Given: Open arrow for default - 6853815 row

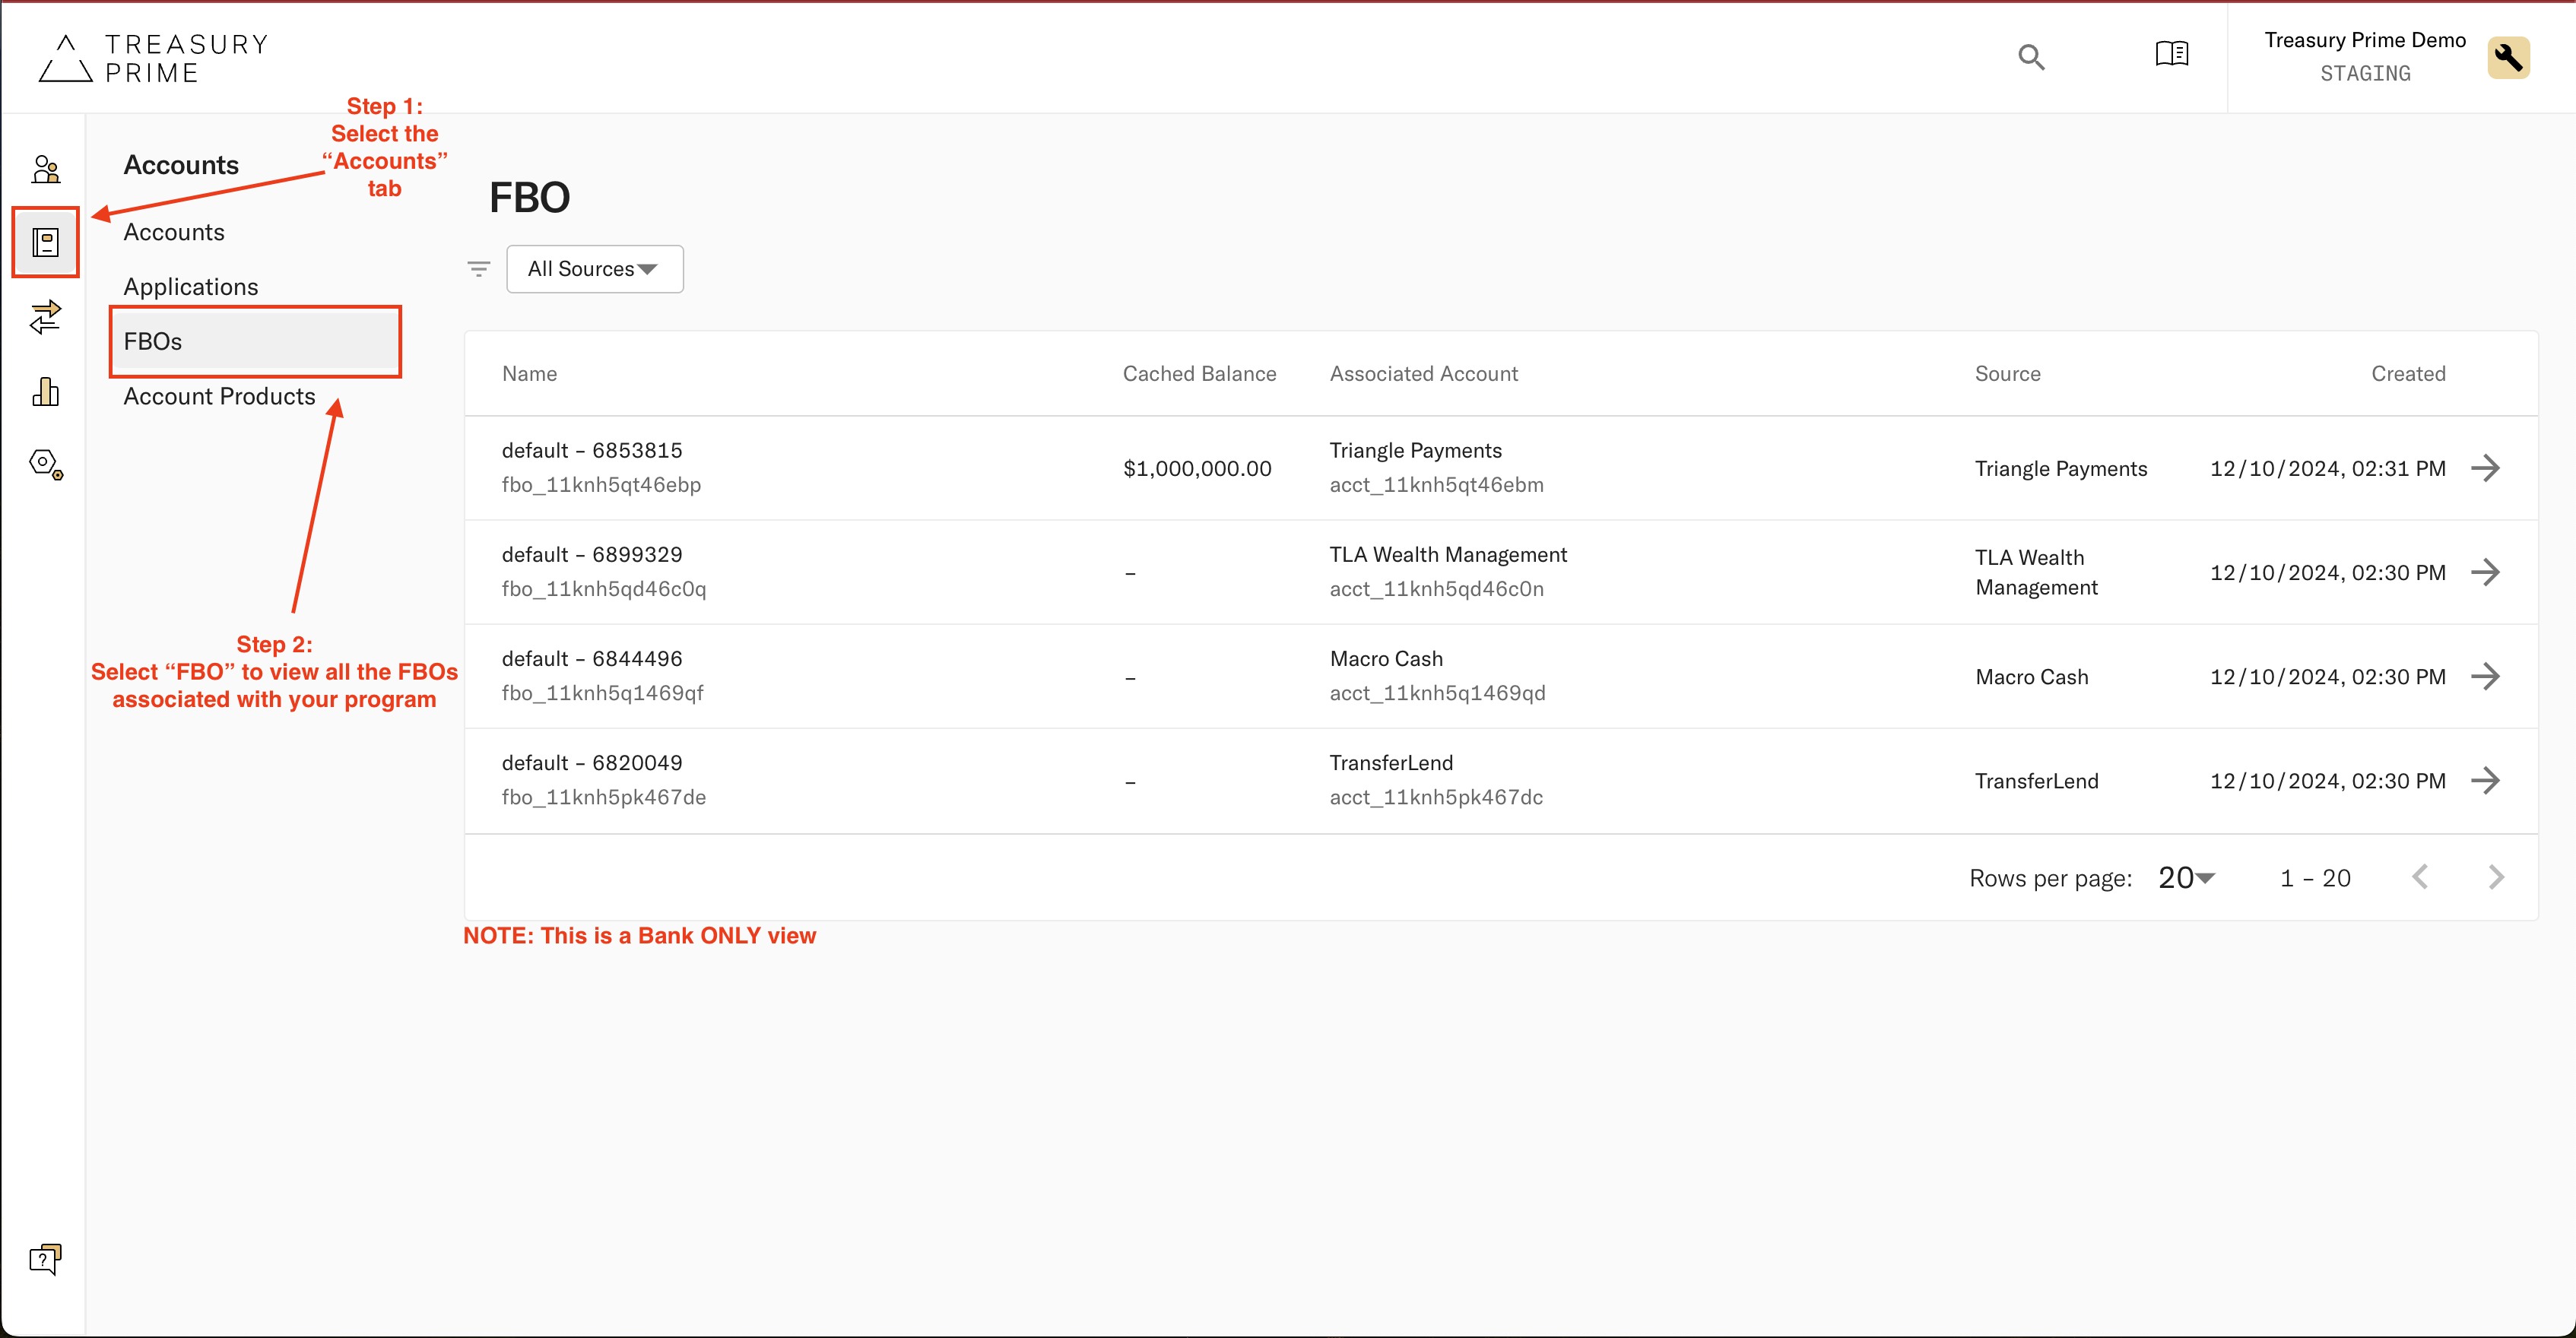Looking at the screenshot, I should (x=2486, y=468).
